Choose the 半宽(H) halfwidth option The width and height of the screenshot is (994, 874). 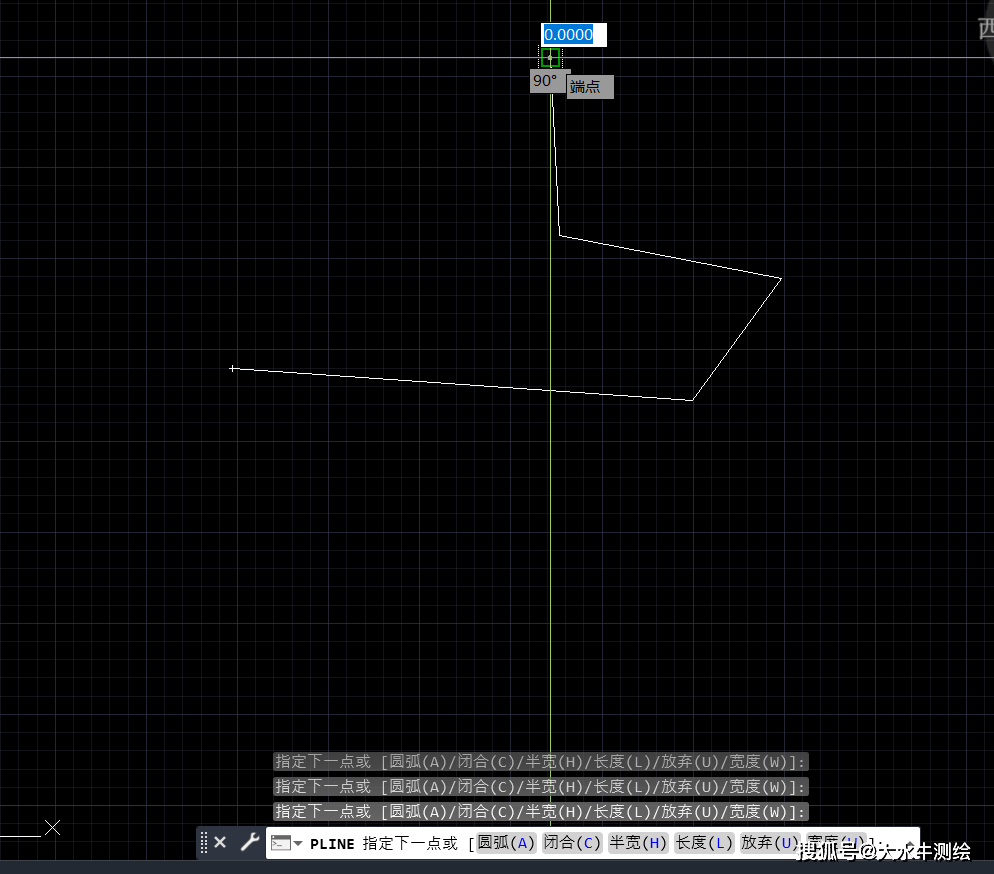pos(638,843)
